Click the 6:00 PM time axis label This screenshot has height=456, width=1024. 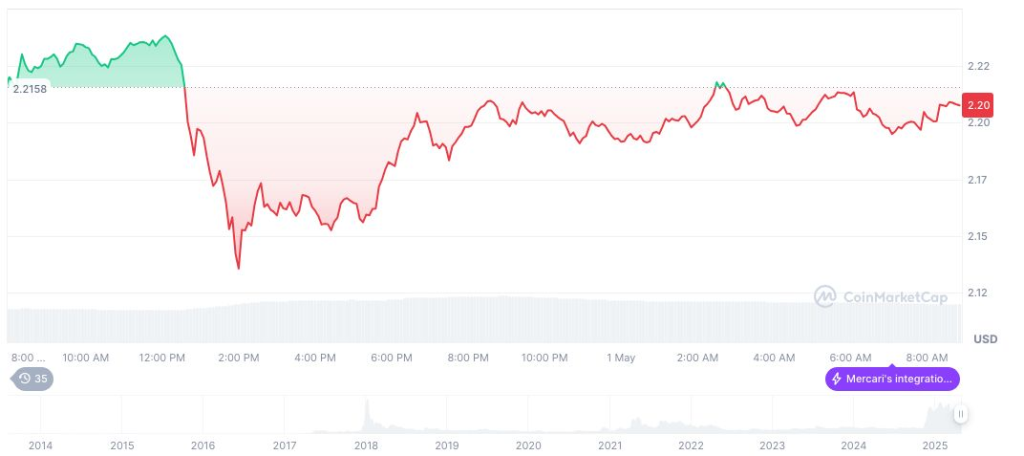[391, 358]
